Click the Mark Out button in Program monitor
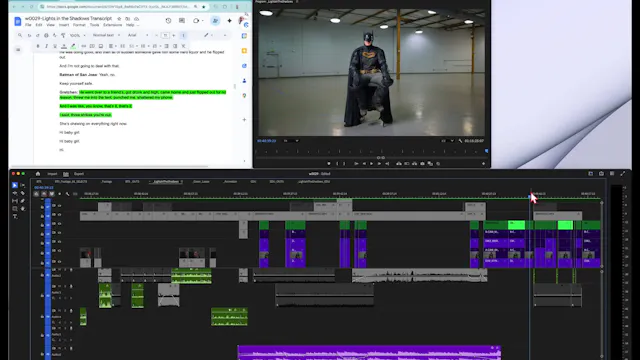 pyautogui.click(x=344, y=164)
